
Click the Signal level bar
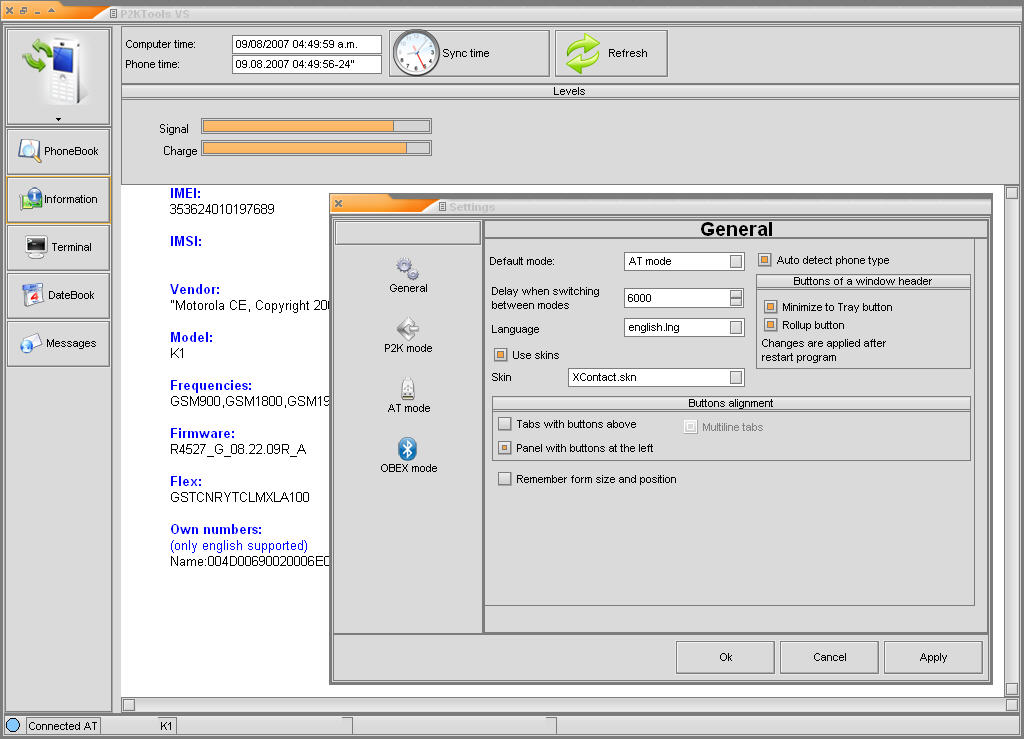point(316,126)
